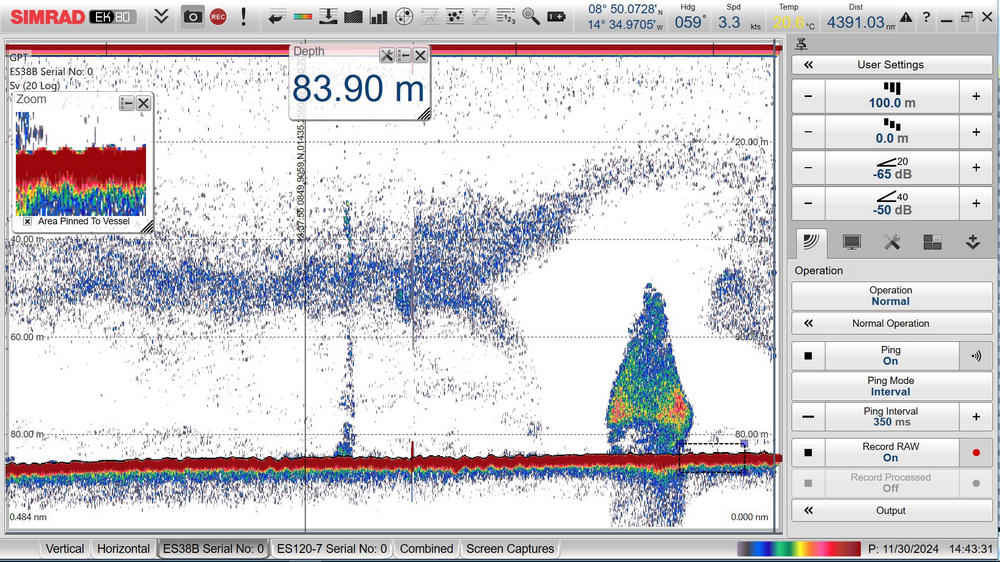Click the Ping On button
Screen dimensions: 1000x562
(x=892, y=356)
